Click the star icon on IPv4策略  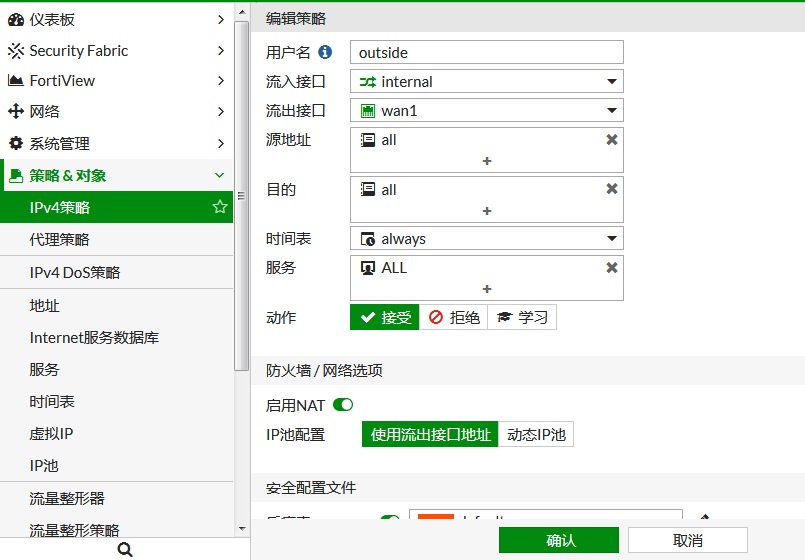(220, 207)
